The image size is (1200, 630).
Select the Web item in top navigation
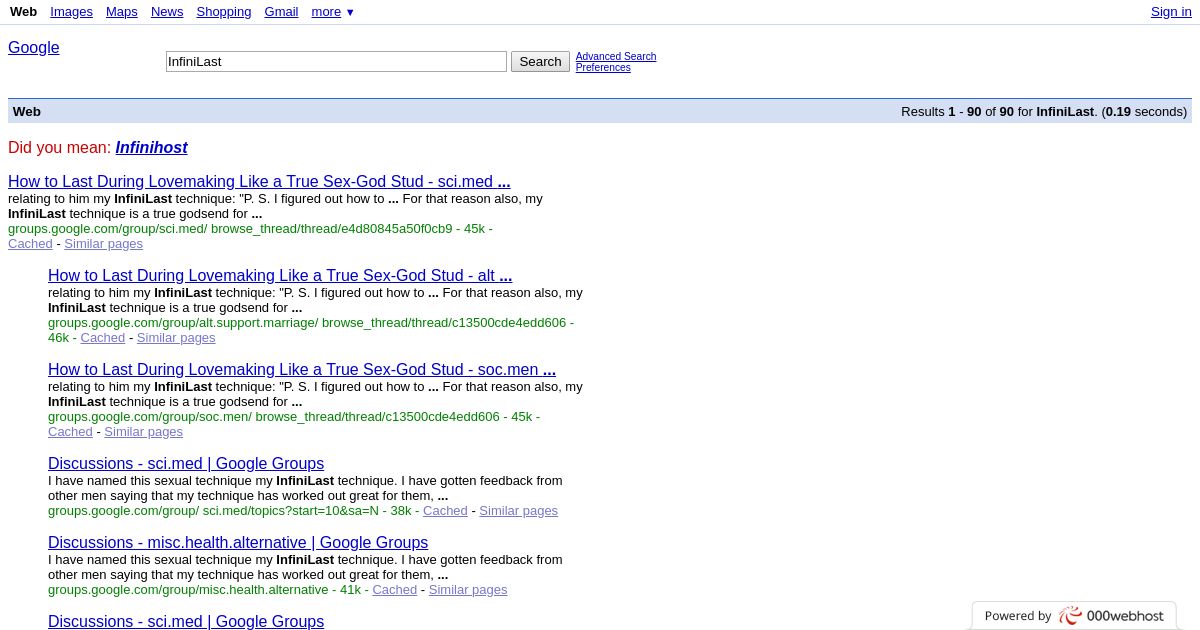tap(23, 12)
